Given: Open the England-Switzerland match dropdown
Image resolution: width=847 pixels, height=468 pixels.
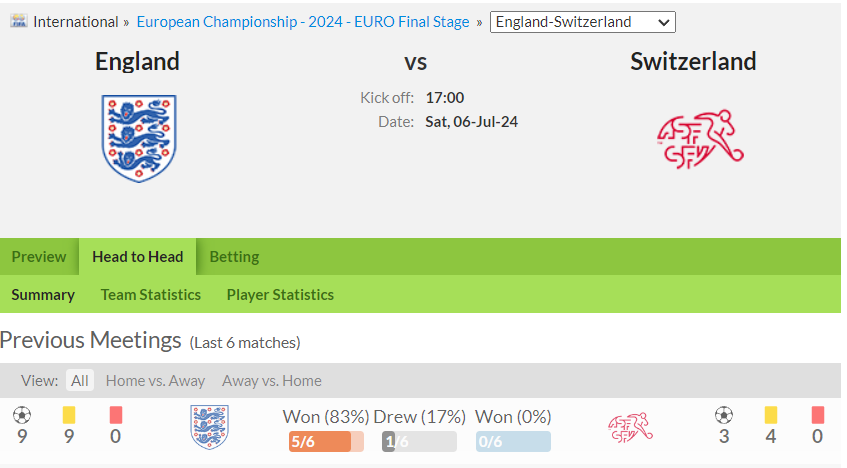Looking at the screenshot, I should [582, 22].
